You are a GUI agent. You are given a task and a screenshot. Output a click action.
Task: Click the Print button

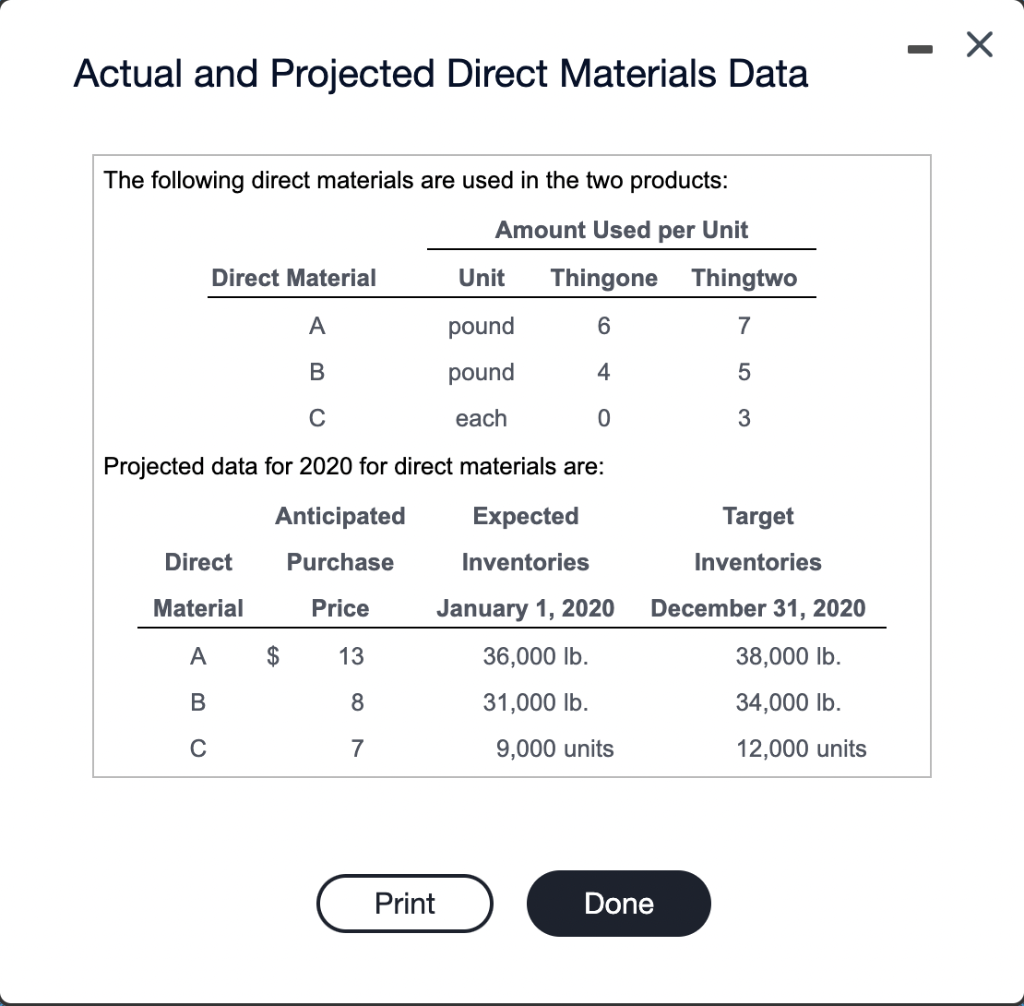(404, 904)
